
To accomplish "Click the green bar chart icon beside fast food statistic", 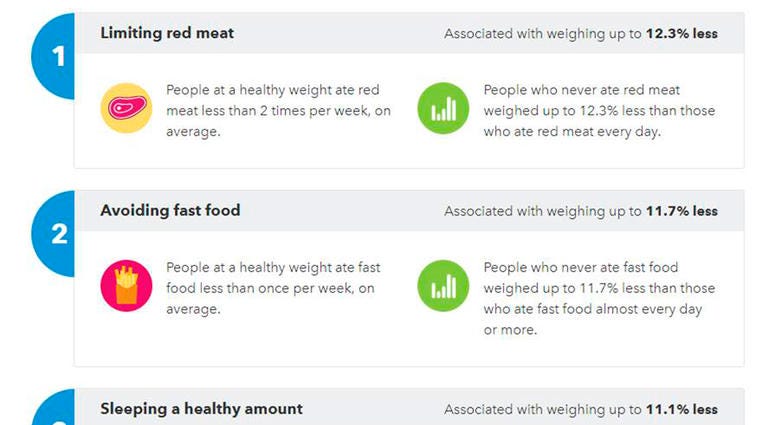I will 443,286.
